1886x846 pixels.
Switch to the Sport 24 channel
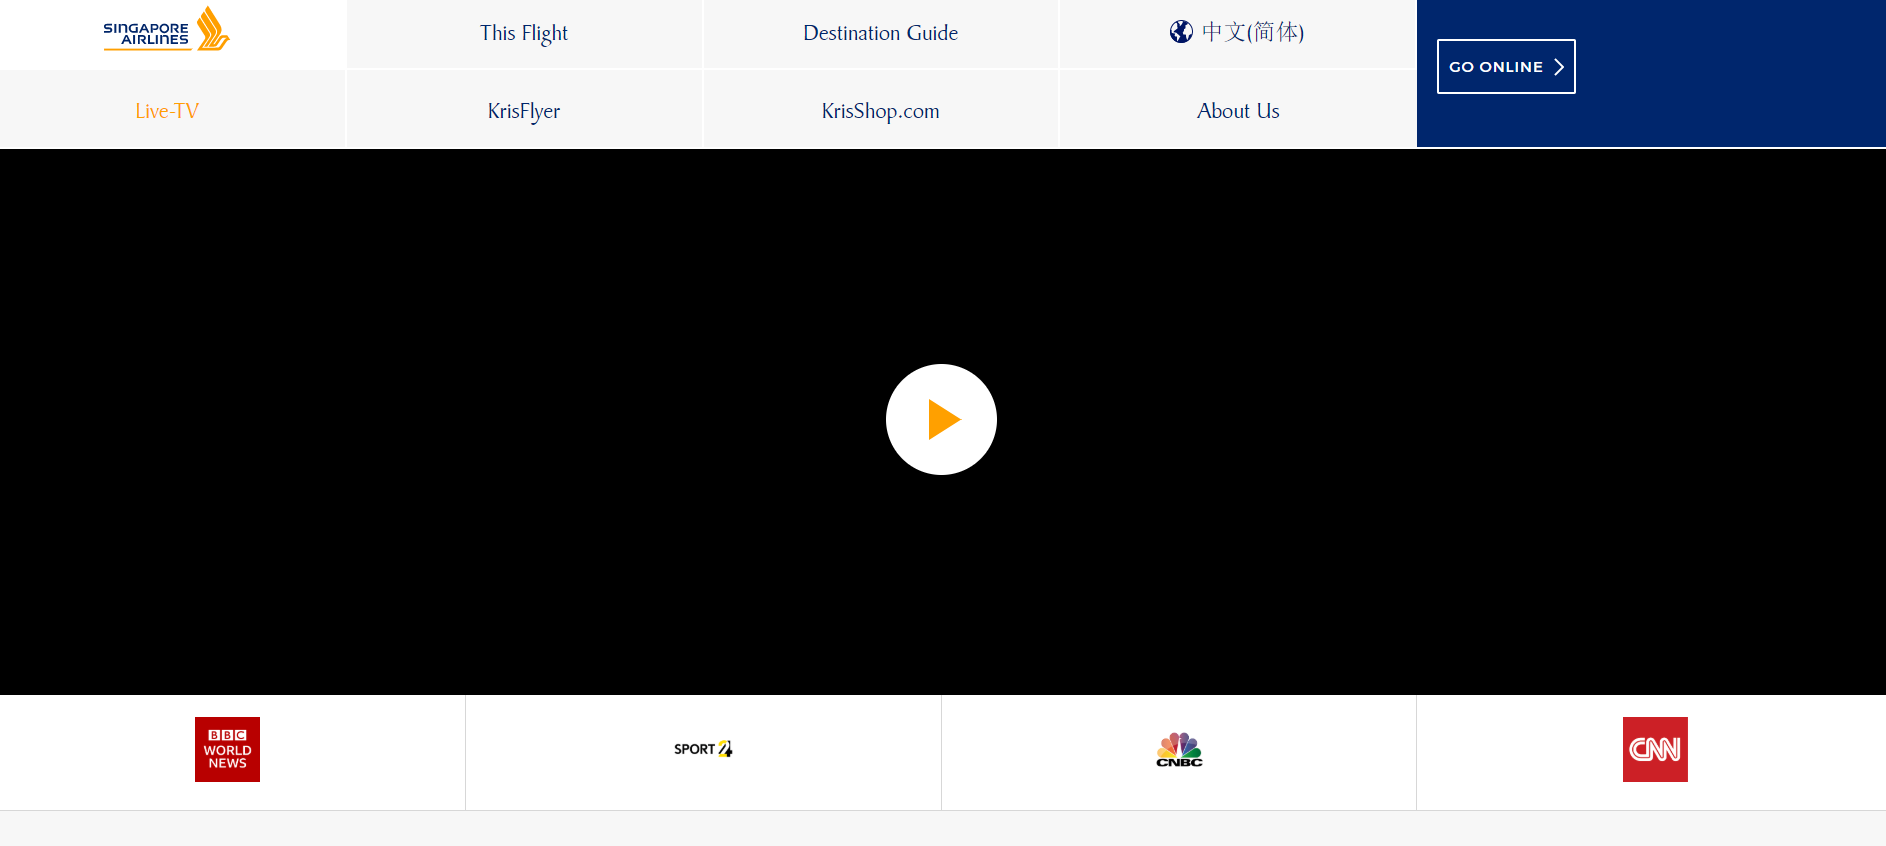coord(703,749)
